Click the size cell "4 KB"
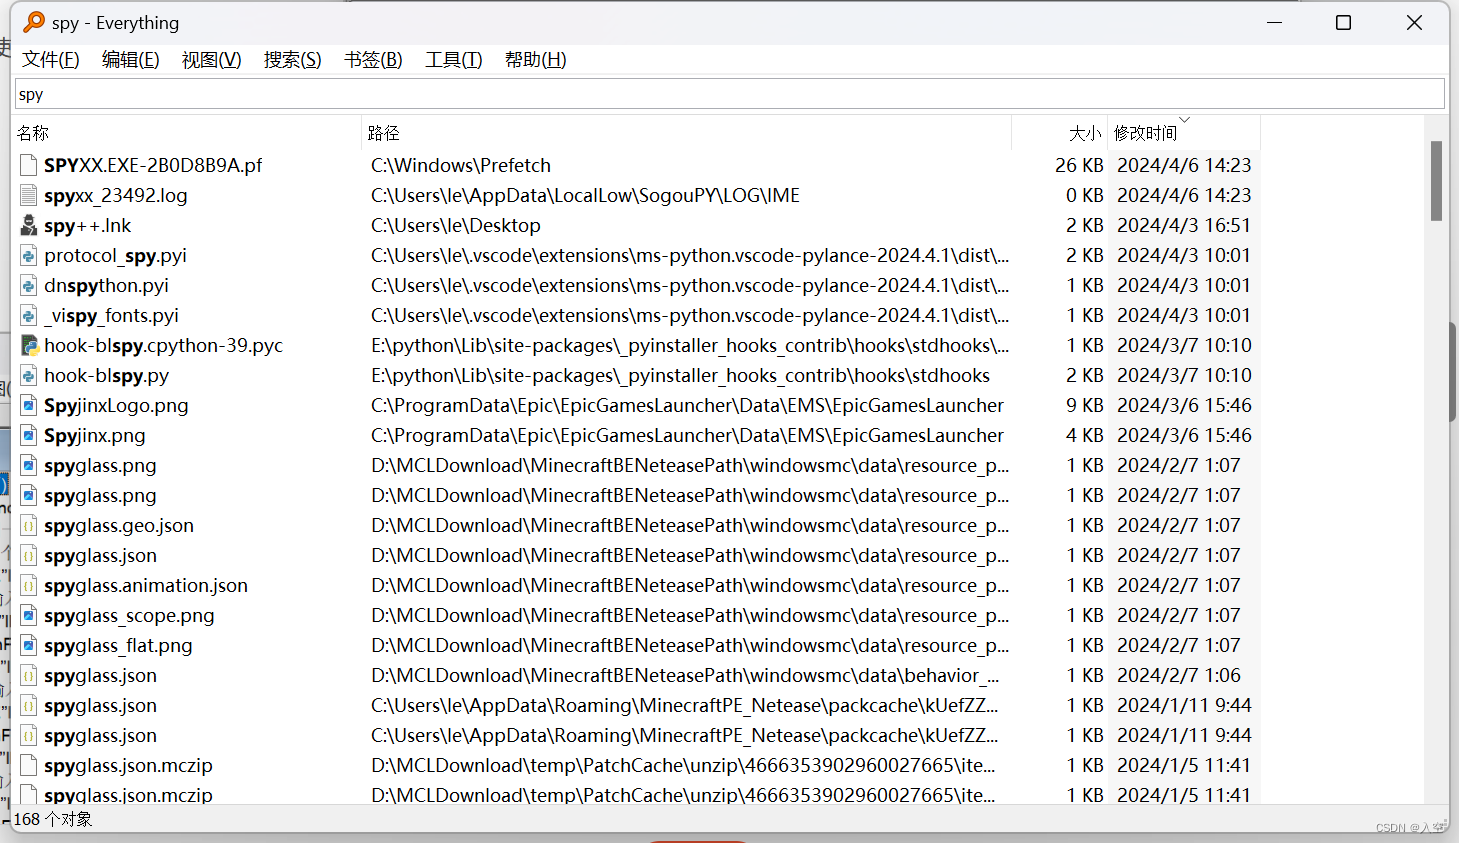Image resolution: width=1459 pixels, height=843 pixels. (1085, 435)
